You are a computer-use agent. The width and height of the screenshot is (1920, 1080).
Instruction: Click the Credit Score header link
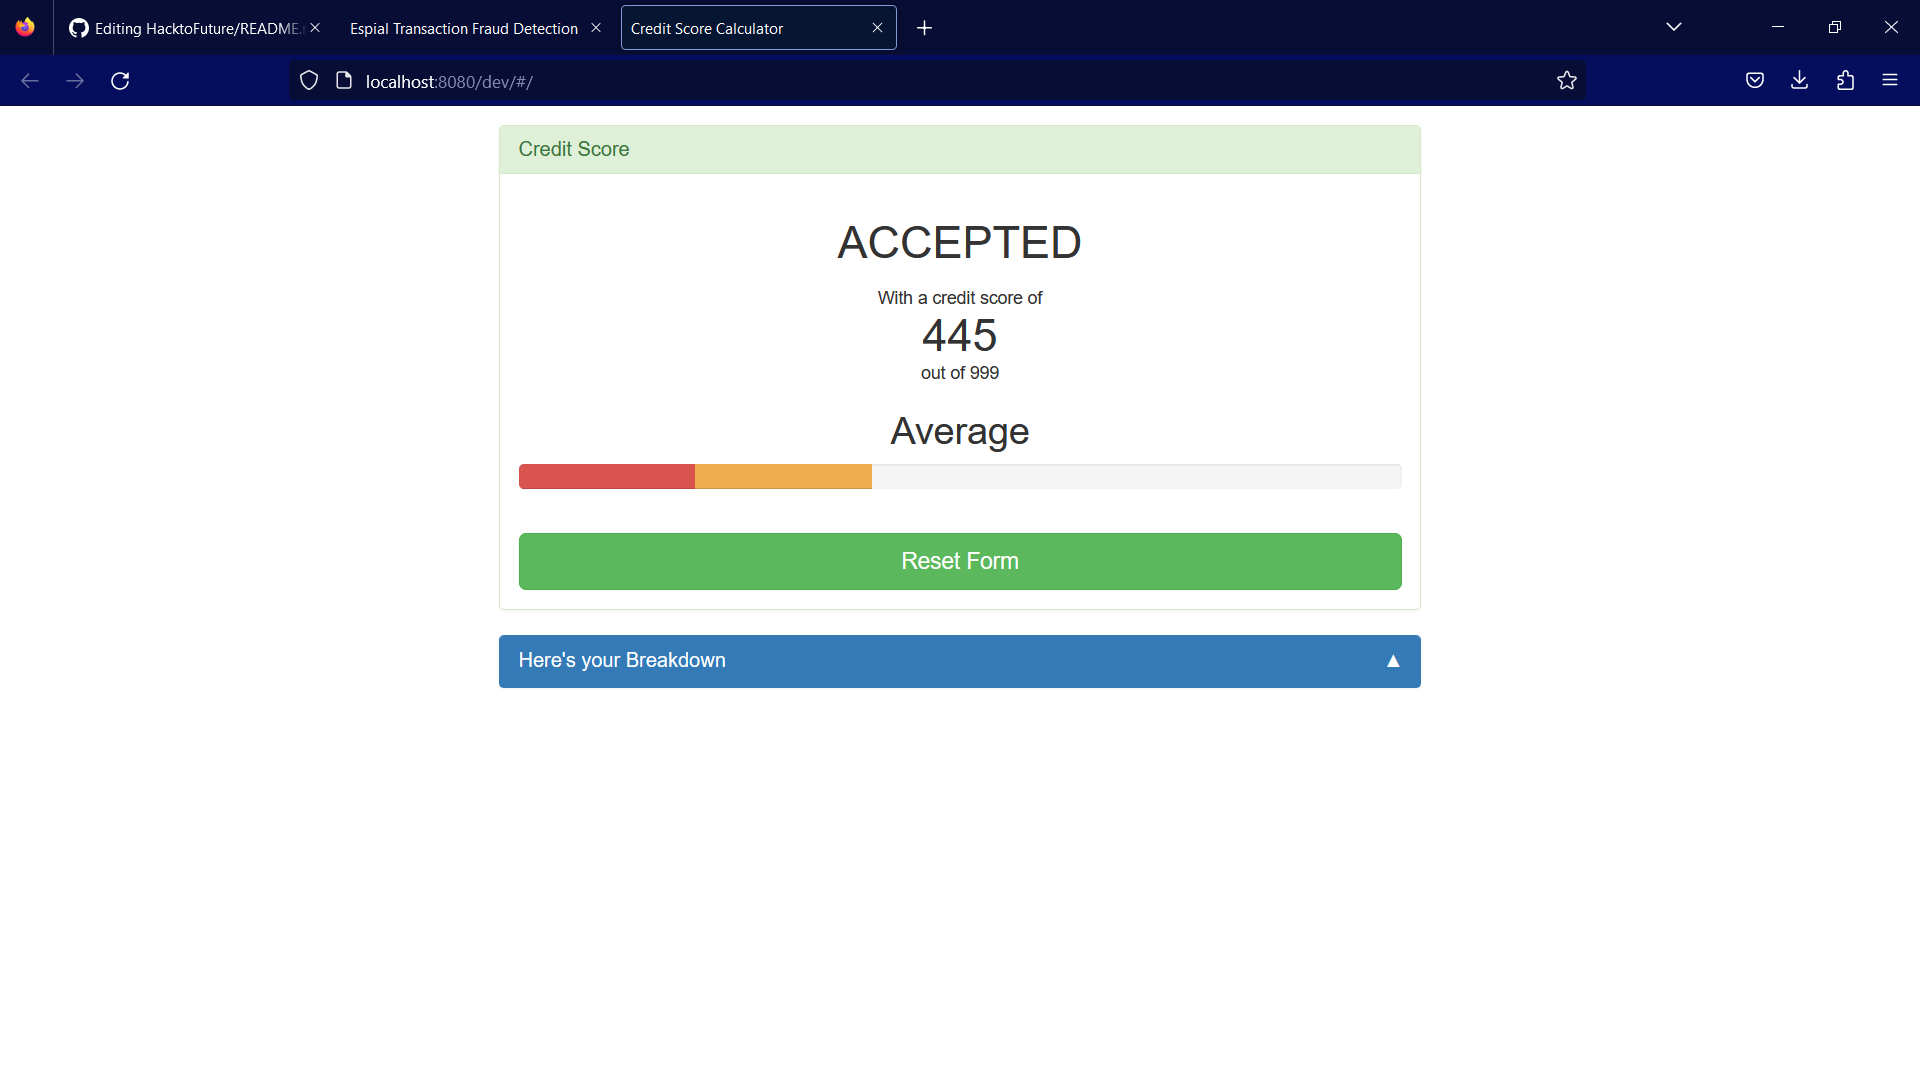[x=573, y=149]
